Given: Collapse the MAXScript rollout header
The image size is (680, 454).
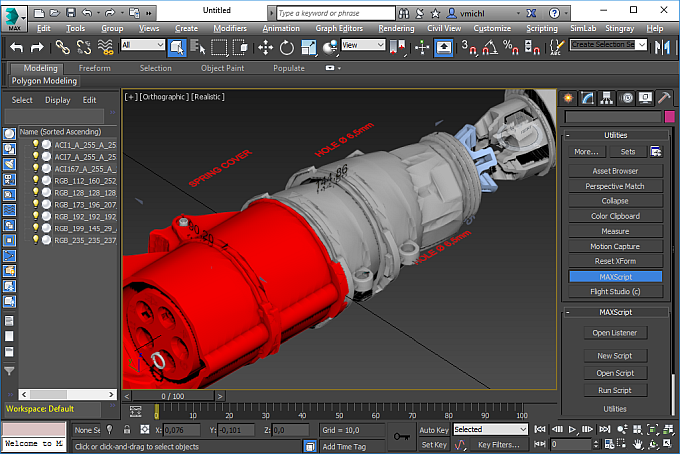Looking at the screenshot, I should (615, 312).
